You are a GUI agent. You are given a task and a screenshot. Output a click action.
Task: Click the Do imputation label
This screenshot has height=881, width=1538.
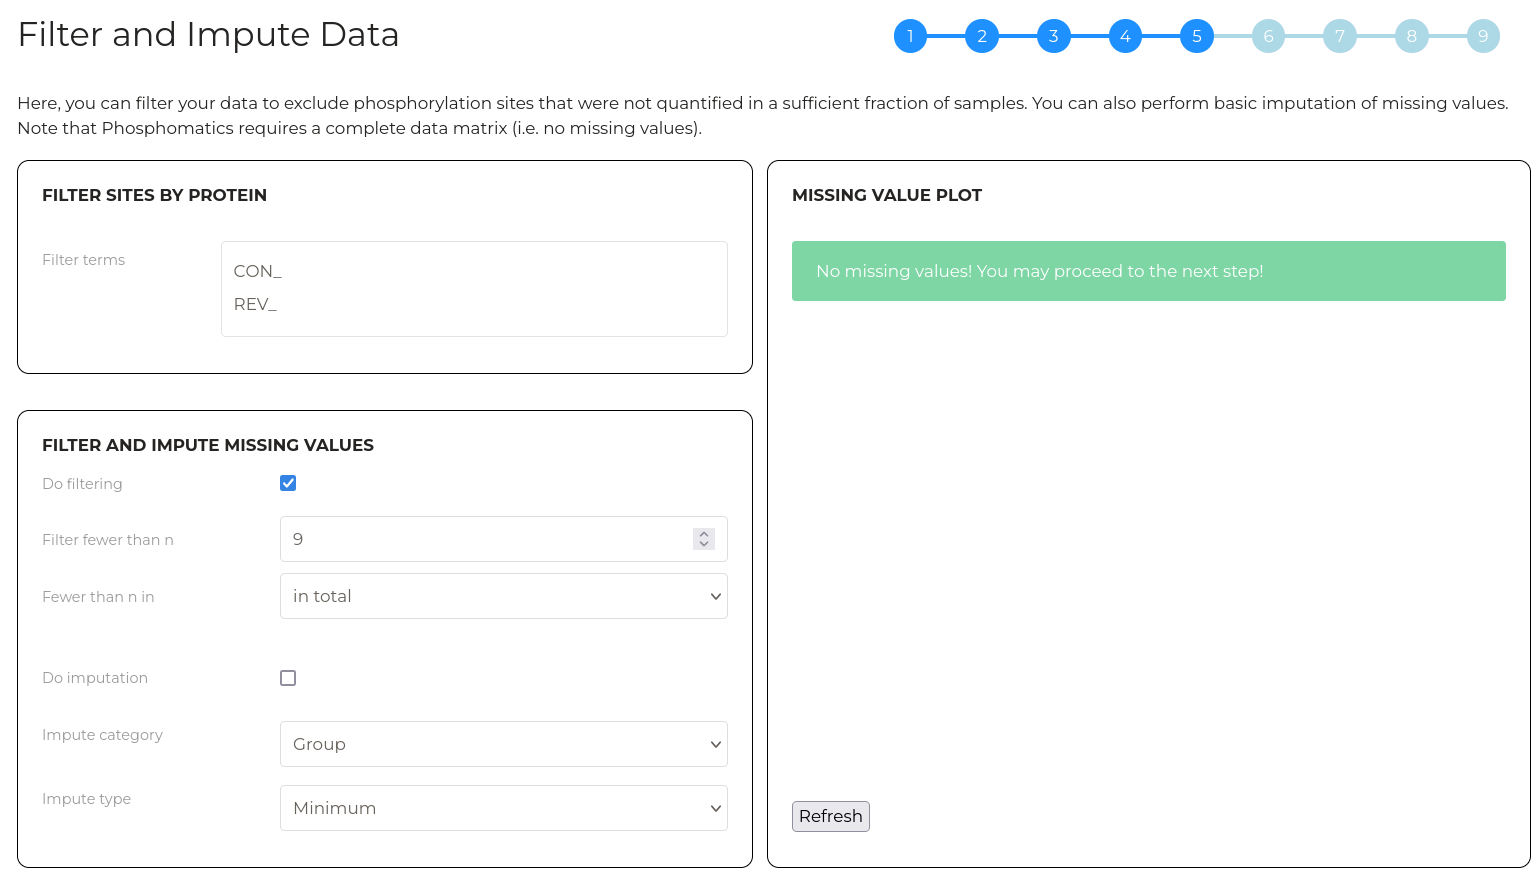[95, 678]
